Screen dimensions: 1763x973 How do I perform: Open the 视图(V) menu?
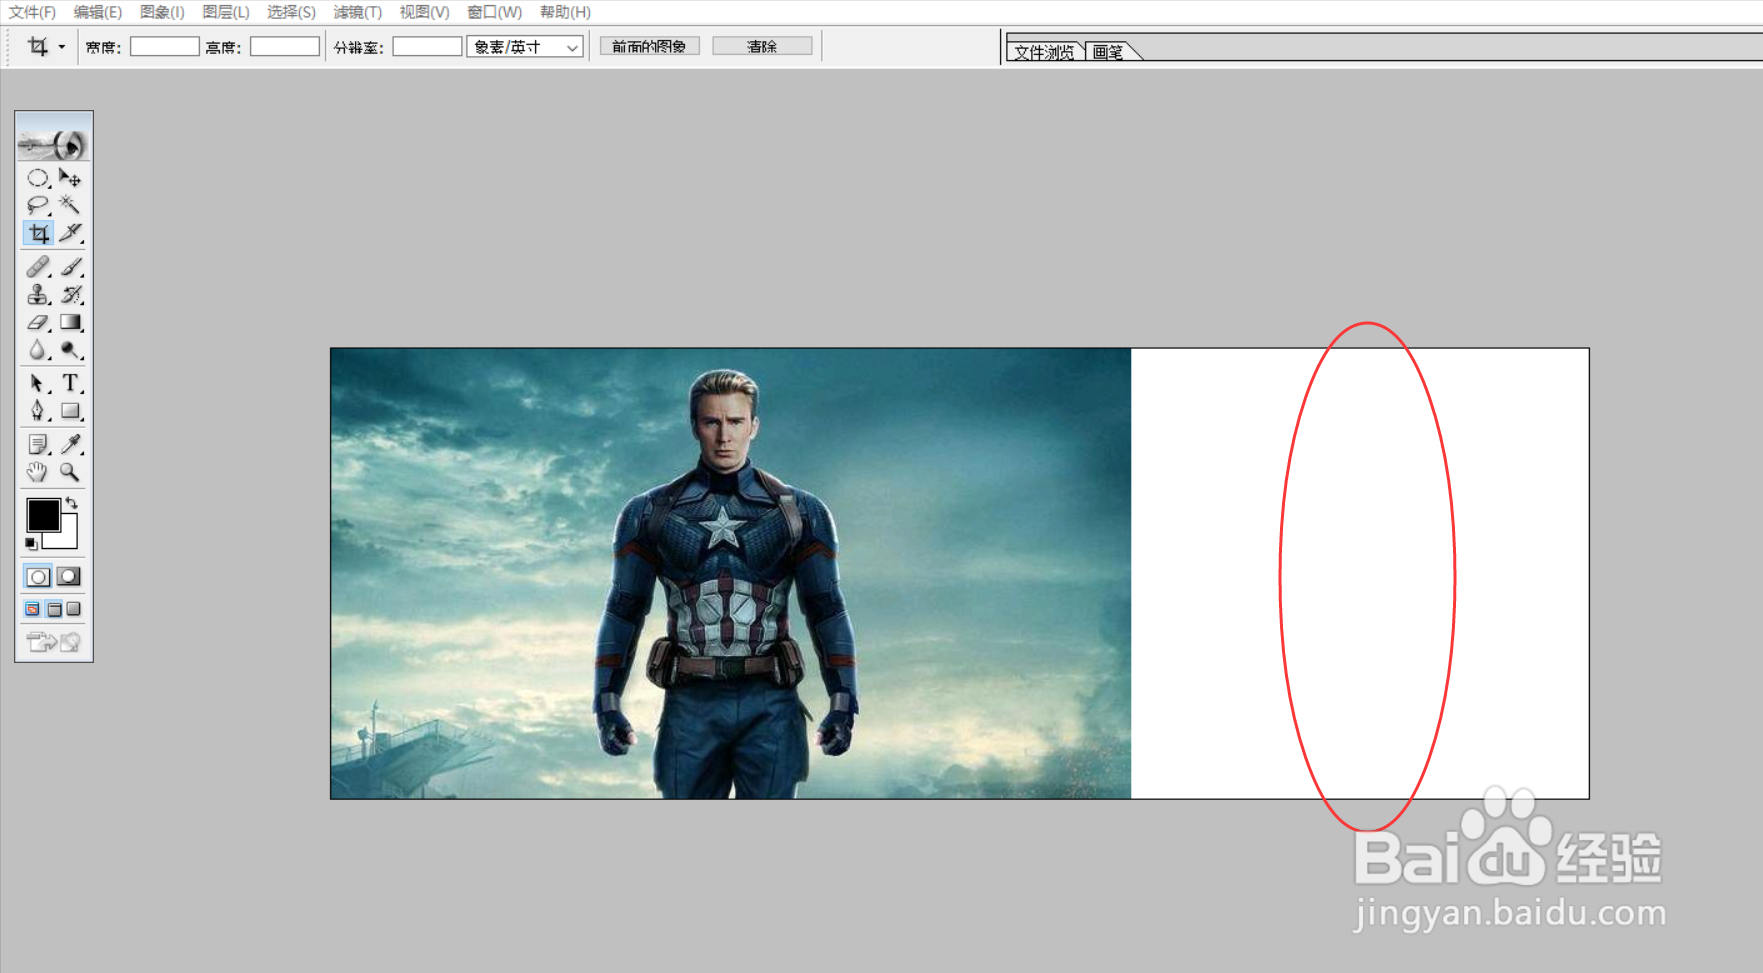point(424,12)
